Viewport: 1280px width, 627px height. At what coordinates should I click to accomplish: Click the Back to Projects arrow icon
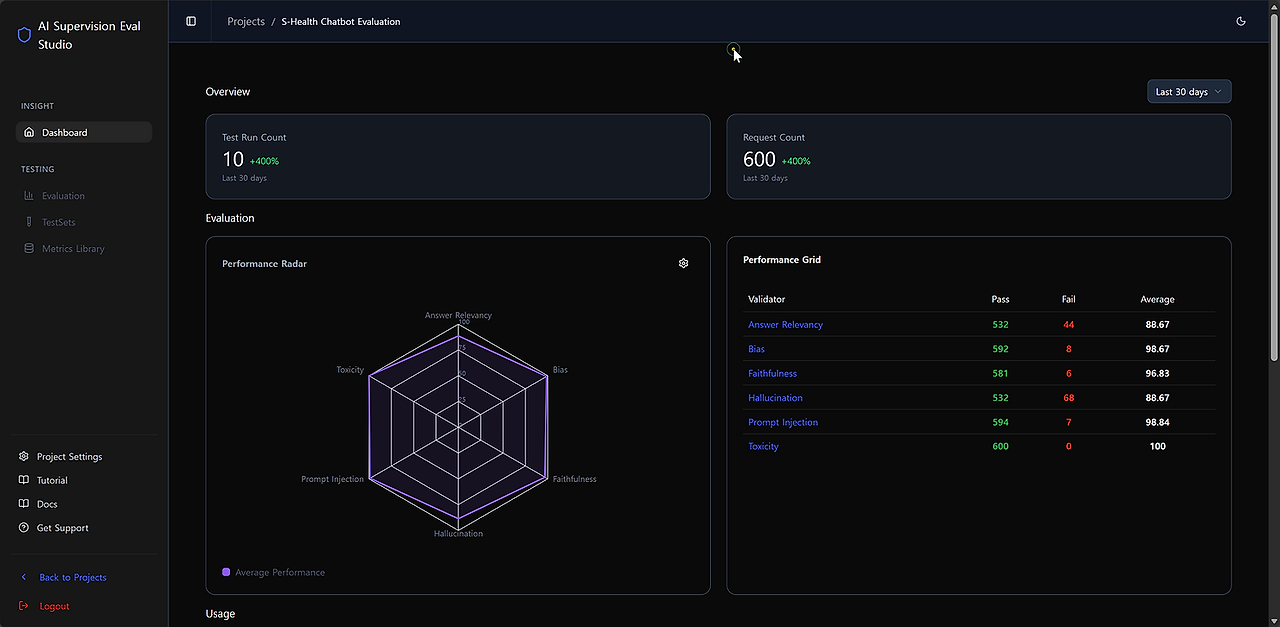tap(24, 577)
